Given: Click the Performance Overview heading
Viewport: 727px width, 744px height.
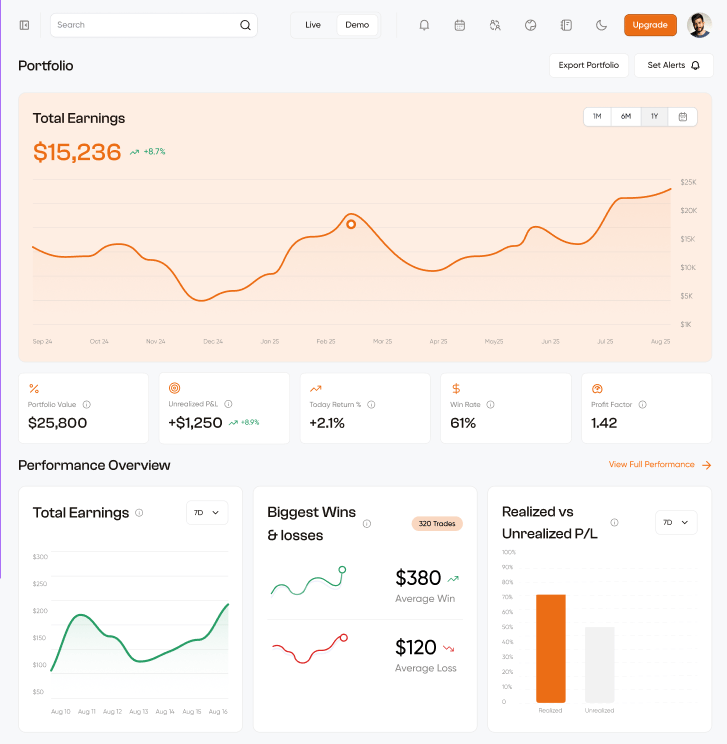Looking at the screenshot, I should click(94, 465).
